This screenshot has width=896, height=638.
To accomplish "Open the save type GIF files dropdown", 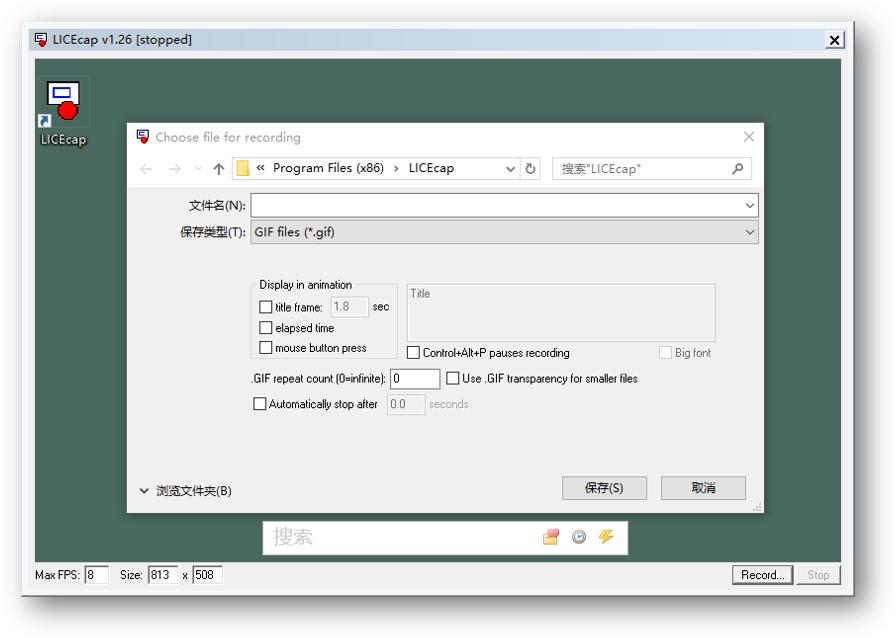I will coord(750,232).
